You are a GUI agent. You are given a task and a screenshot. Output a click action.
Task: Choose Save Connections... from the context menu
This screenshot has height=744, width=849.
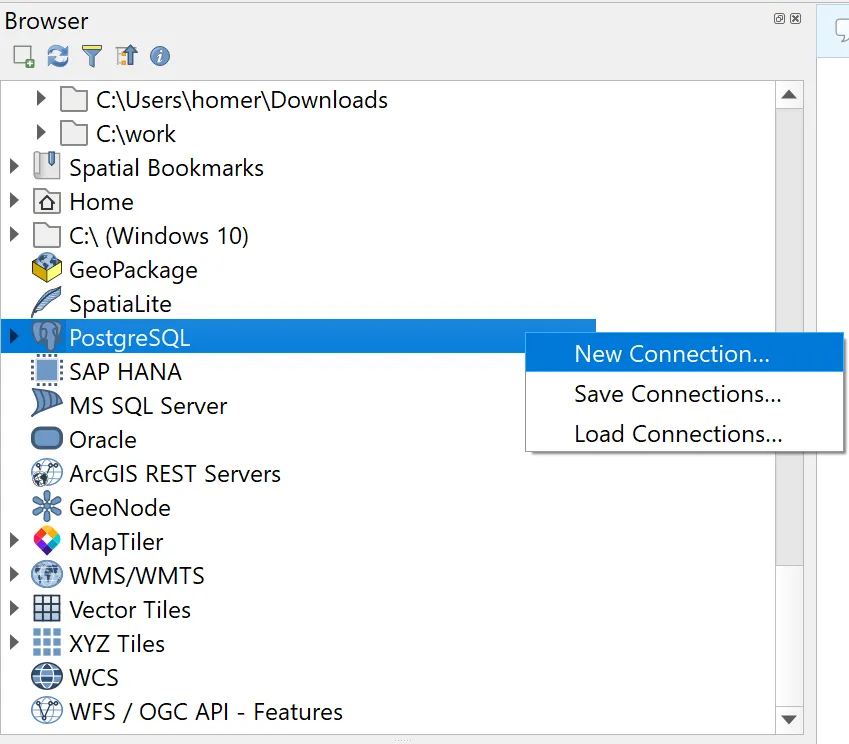pyautogui.click(x=677, y=394)
